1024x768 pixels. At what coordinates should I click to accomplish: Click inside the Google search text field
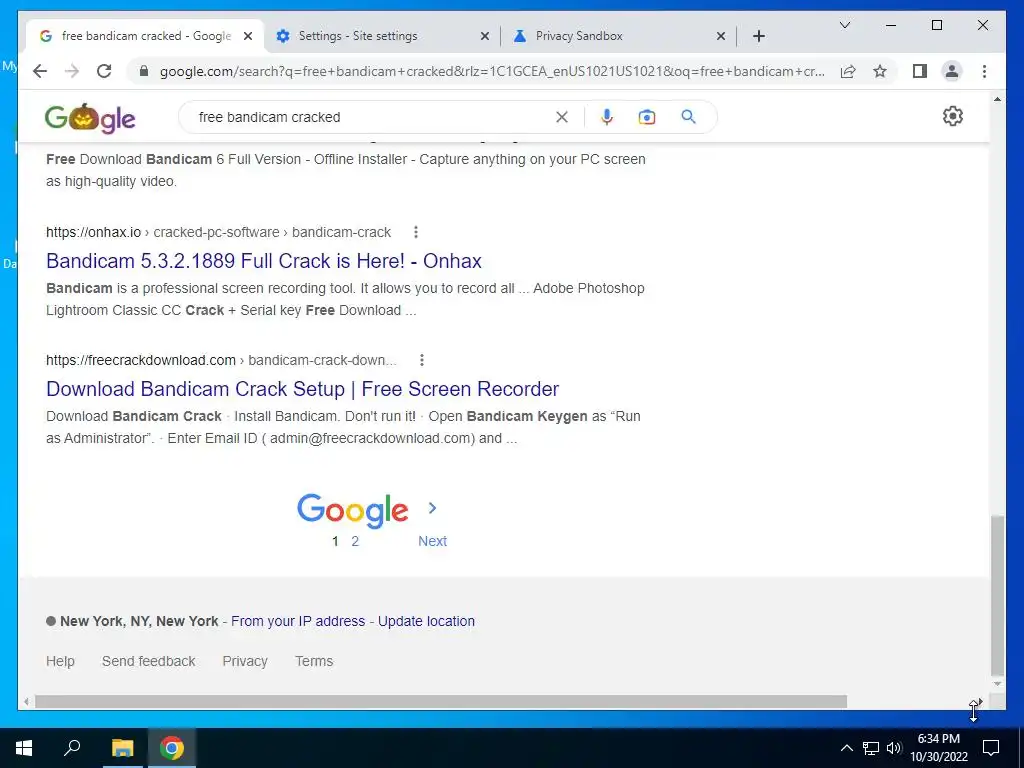coord(372,117)
